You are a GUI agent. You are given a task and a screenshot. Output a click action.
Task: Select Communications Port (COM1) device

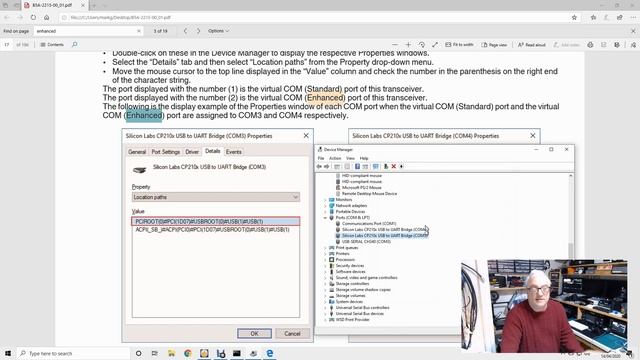point(369,224)
